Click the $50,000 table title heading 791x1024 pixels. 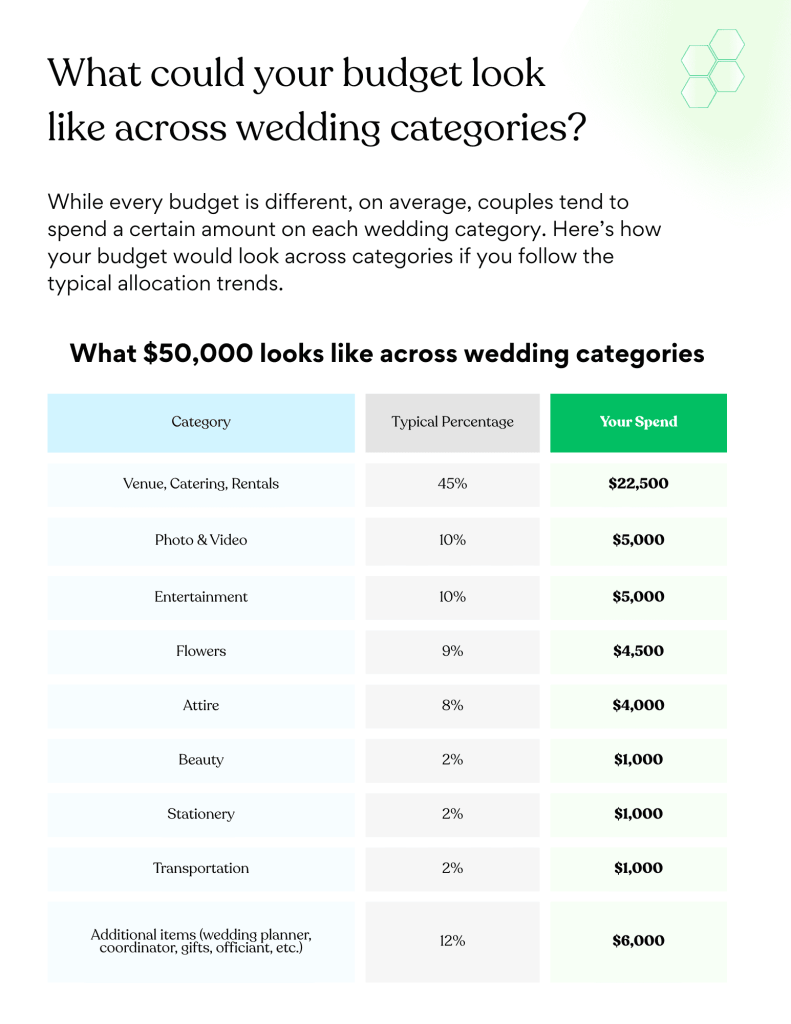pos(387,354)
